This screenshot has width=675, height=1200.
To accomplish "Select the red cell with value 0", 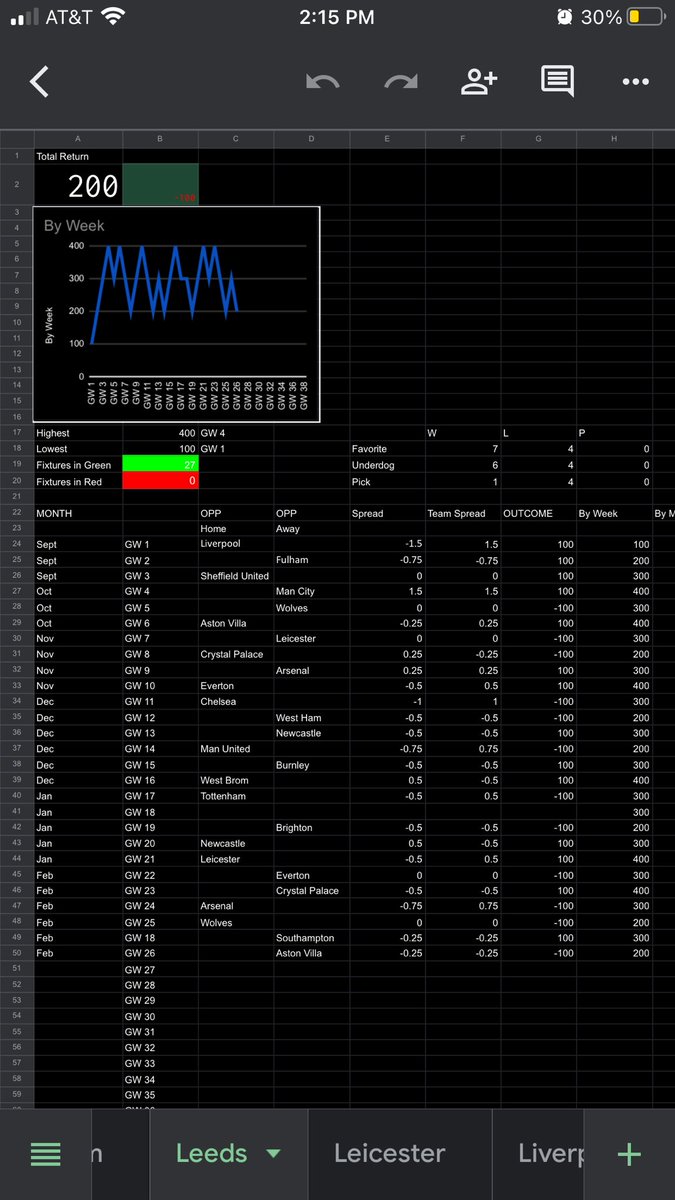I will pos(160,481).
